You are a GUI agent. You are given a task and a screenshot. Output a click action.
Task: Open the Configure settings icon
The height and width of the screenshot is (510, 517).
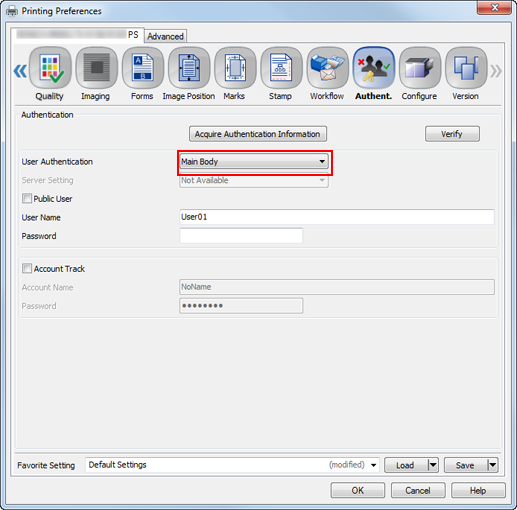coord(420,68)
